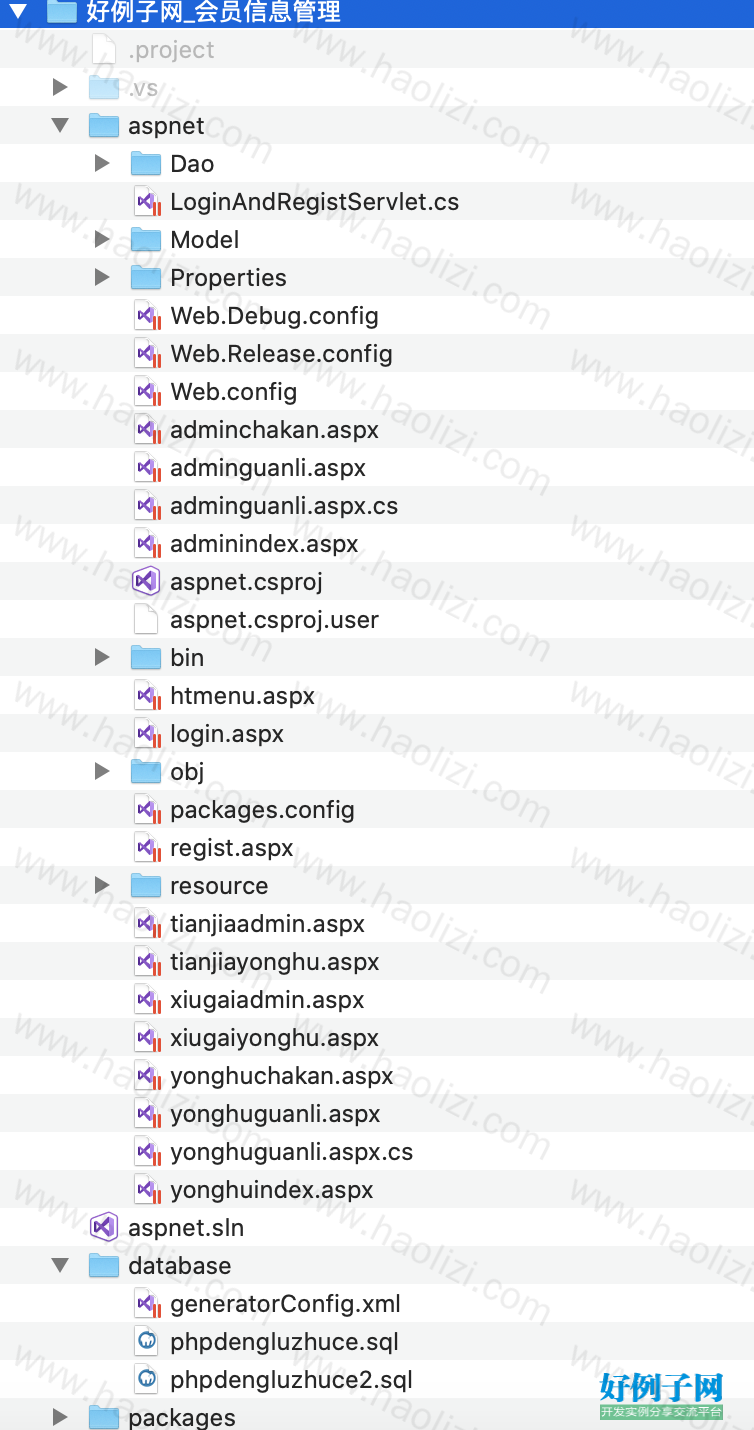Viewport: 754px width, 1430px height.
Task: Click the LoginAndRegistServlet.cs file icon
Action: coord(147,202)
